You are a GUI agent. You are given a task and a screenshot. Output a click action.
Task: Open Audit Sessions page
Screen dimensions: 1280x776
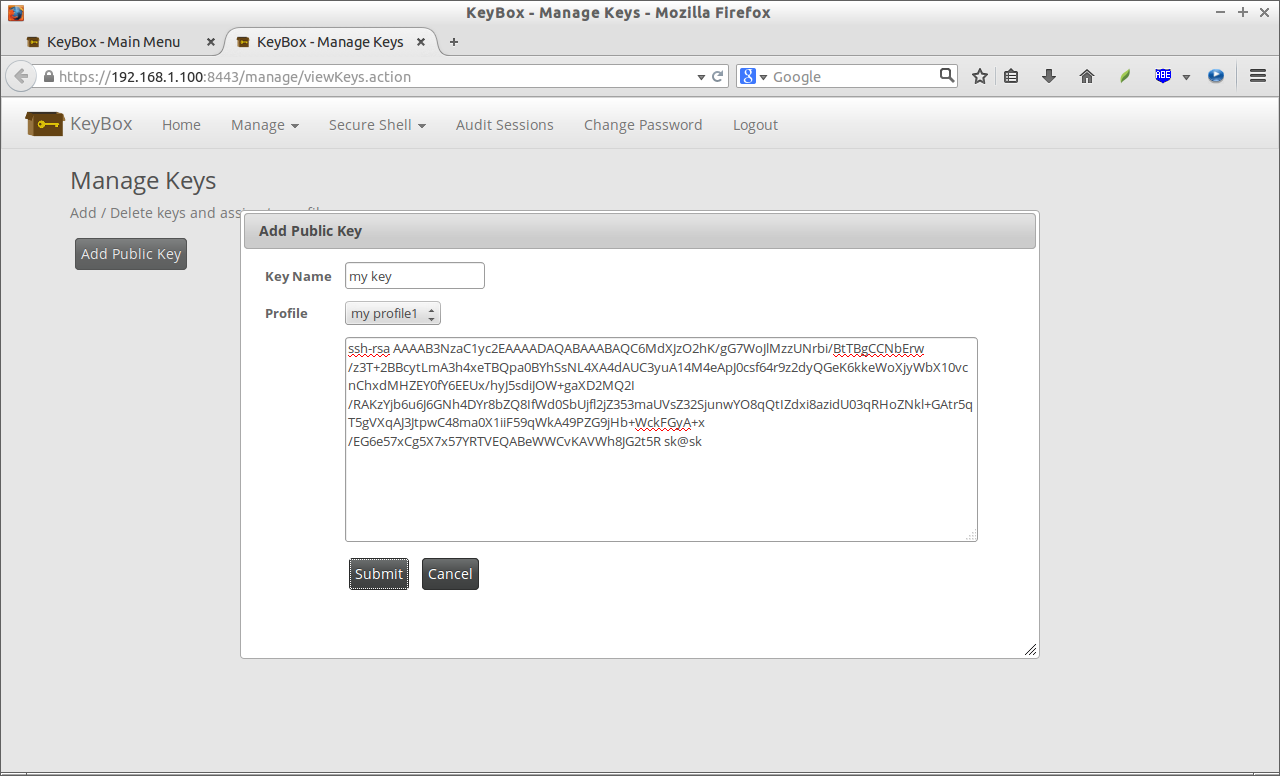[x=504, y=125]
